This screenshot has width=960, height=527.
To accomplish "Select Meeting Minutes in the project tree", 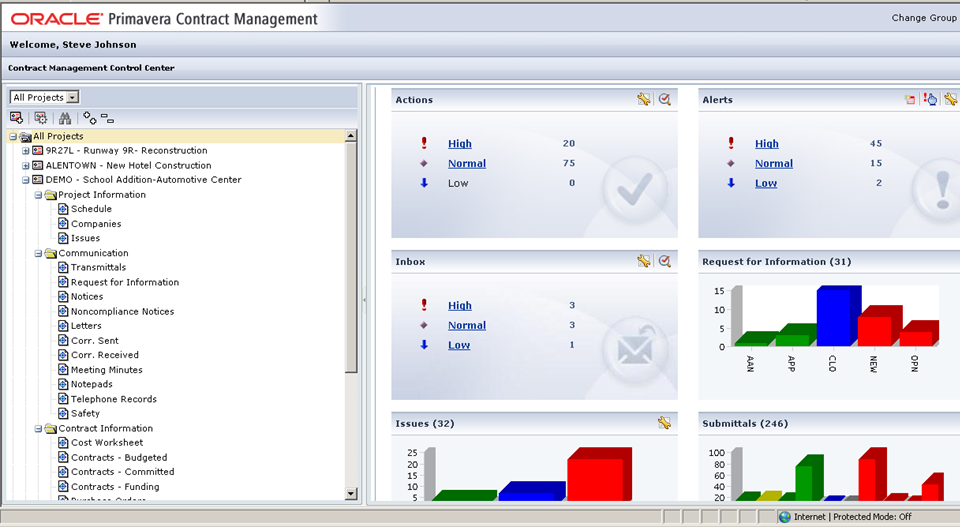I will point(105,370).
